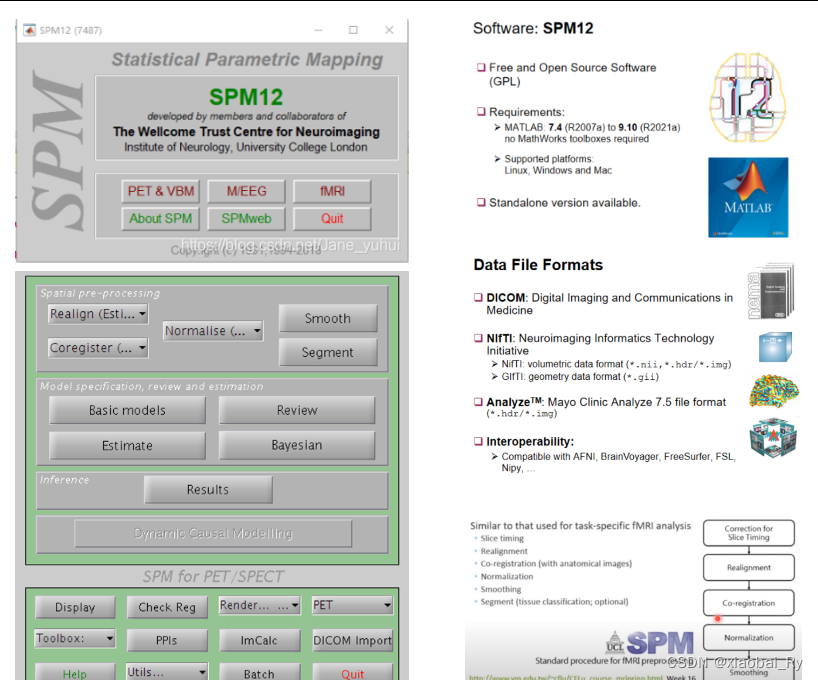Viewport: 818px width, 680px height.
Task: Click the DICOM Import button
Action: coord(352,640)
